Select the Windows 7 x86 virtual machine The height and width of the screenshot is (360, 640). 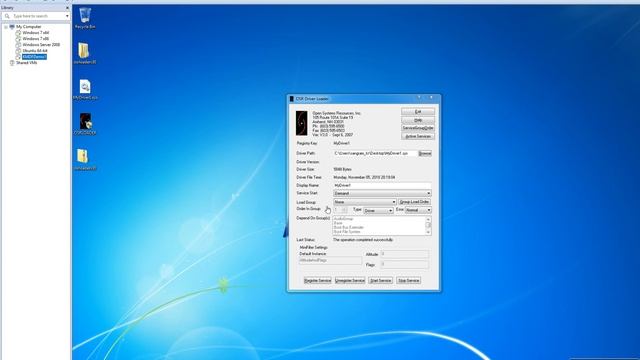[x=36, y=38]
